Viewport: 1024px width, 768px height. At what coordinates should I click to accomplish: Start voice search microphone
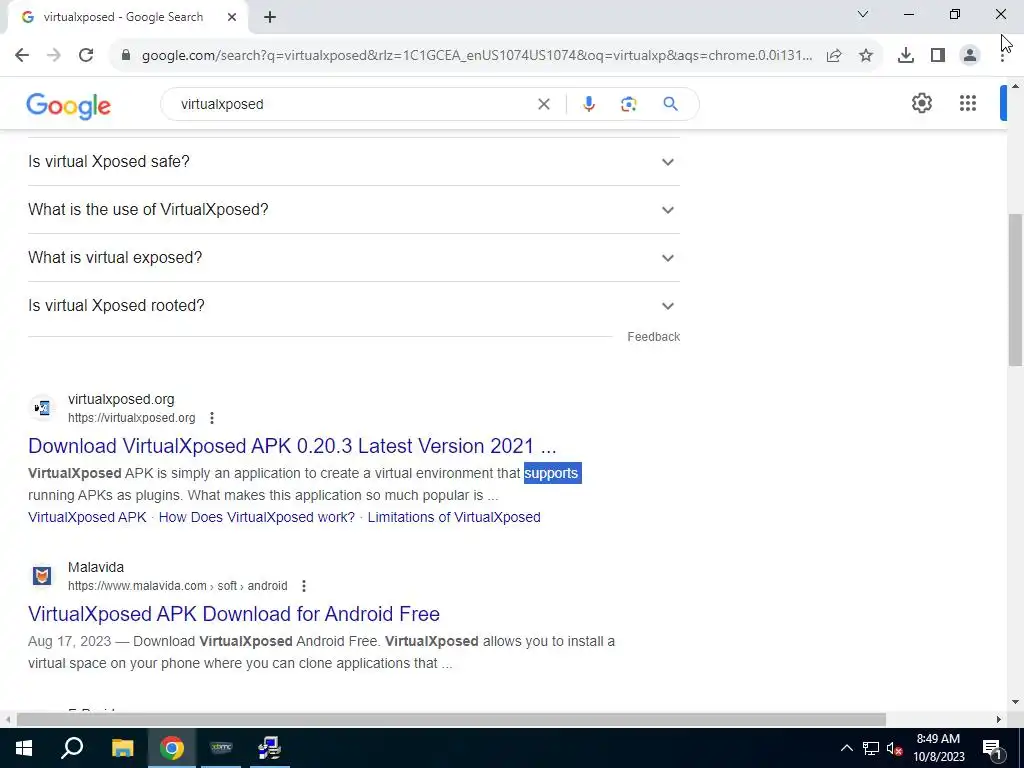point(588,104)
